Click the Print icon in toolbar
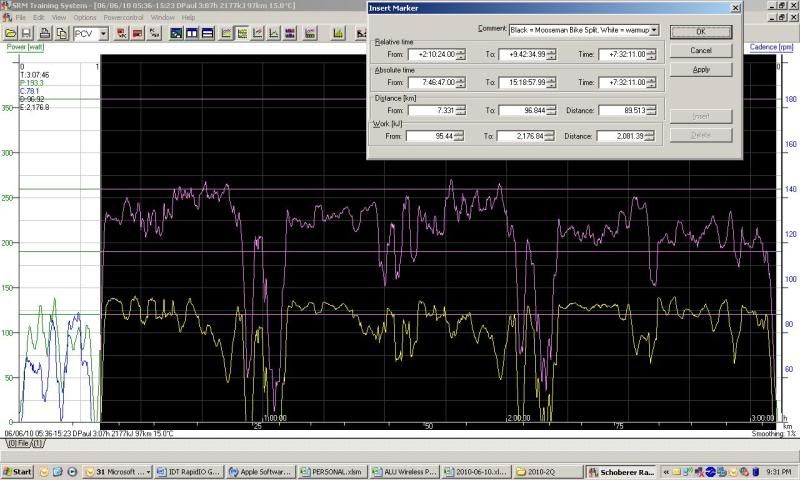Viewport: 800px width, 480px height. [x=44, y=33]
